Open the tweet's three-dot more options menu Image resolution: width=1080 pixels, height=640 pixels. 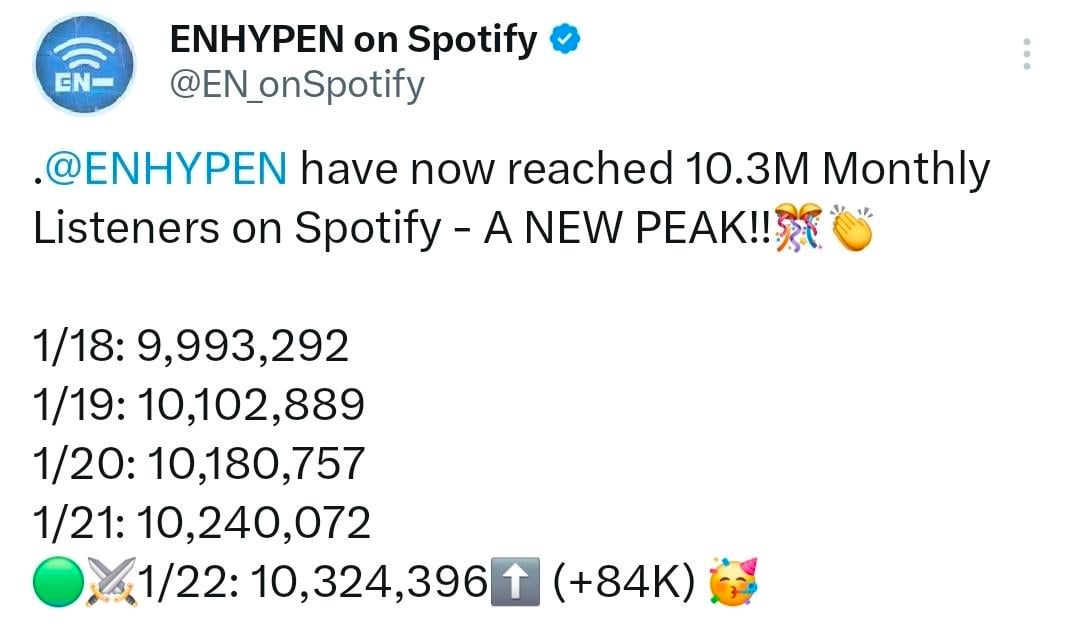pos(1026,53)
